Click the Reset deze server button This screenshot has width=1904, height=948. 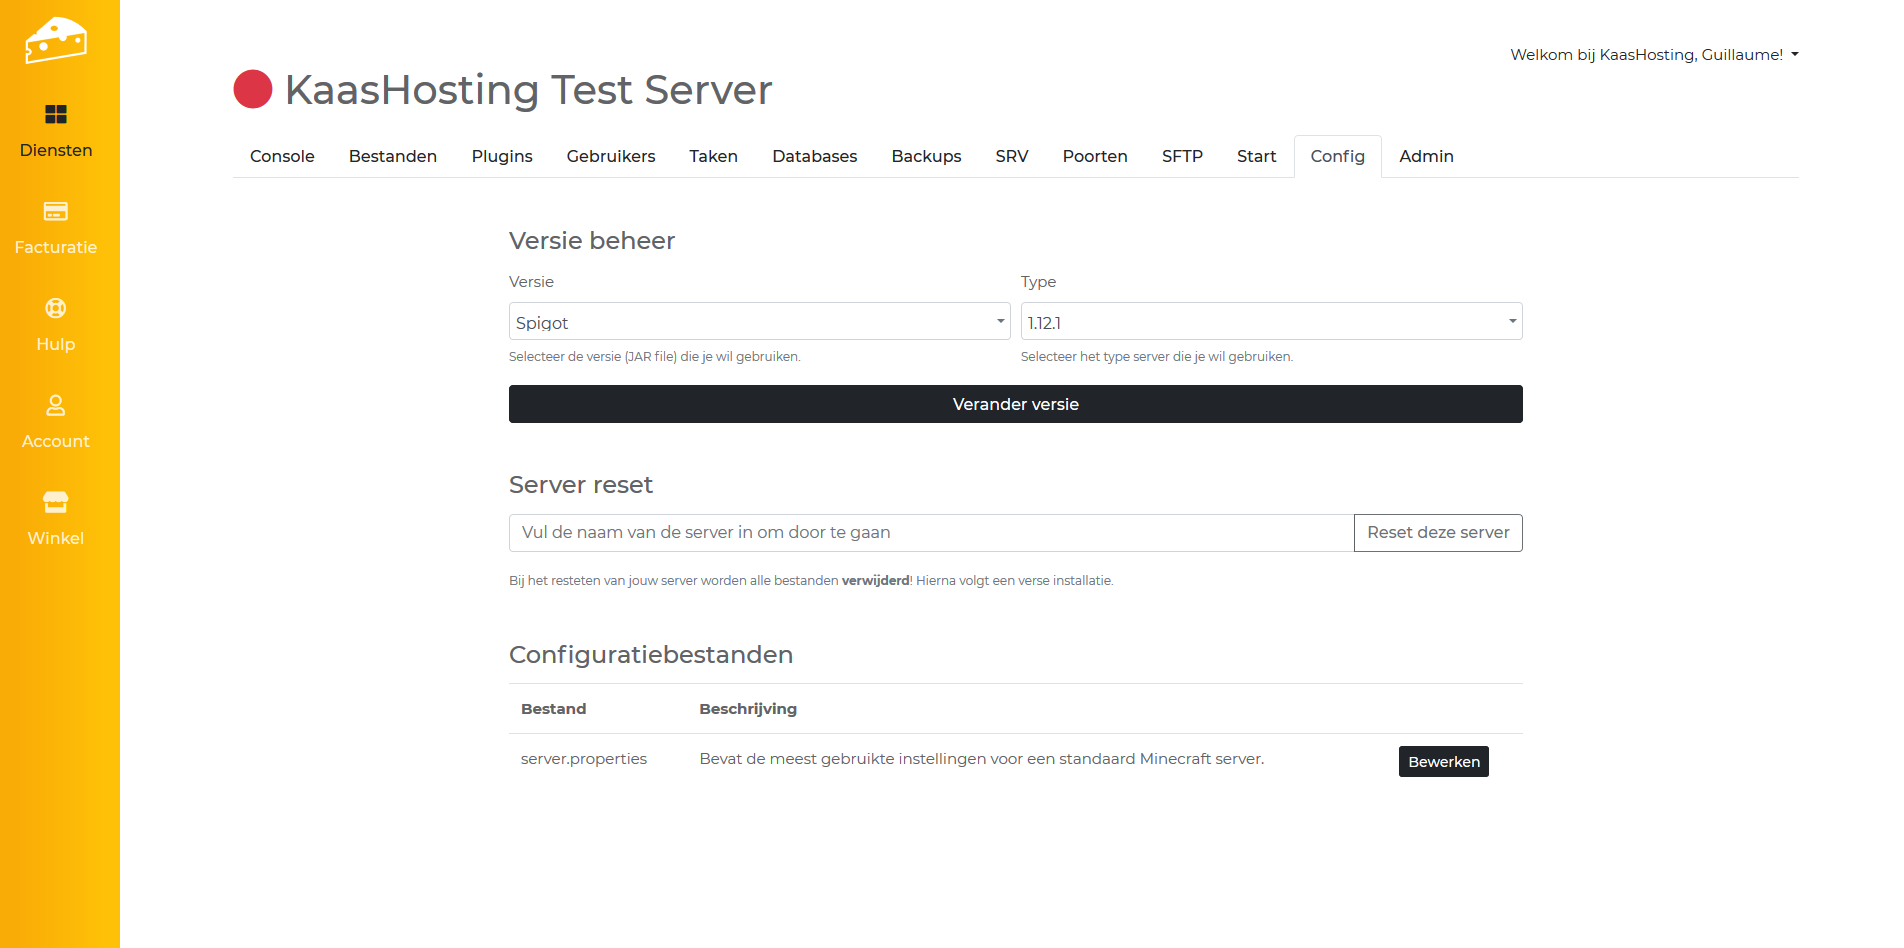[1438, 533]
